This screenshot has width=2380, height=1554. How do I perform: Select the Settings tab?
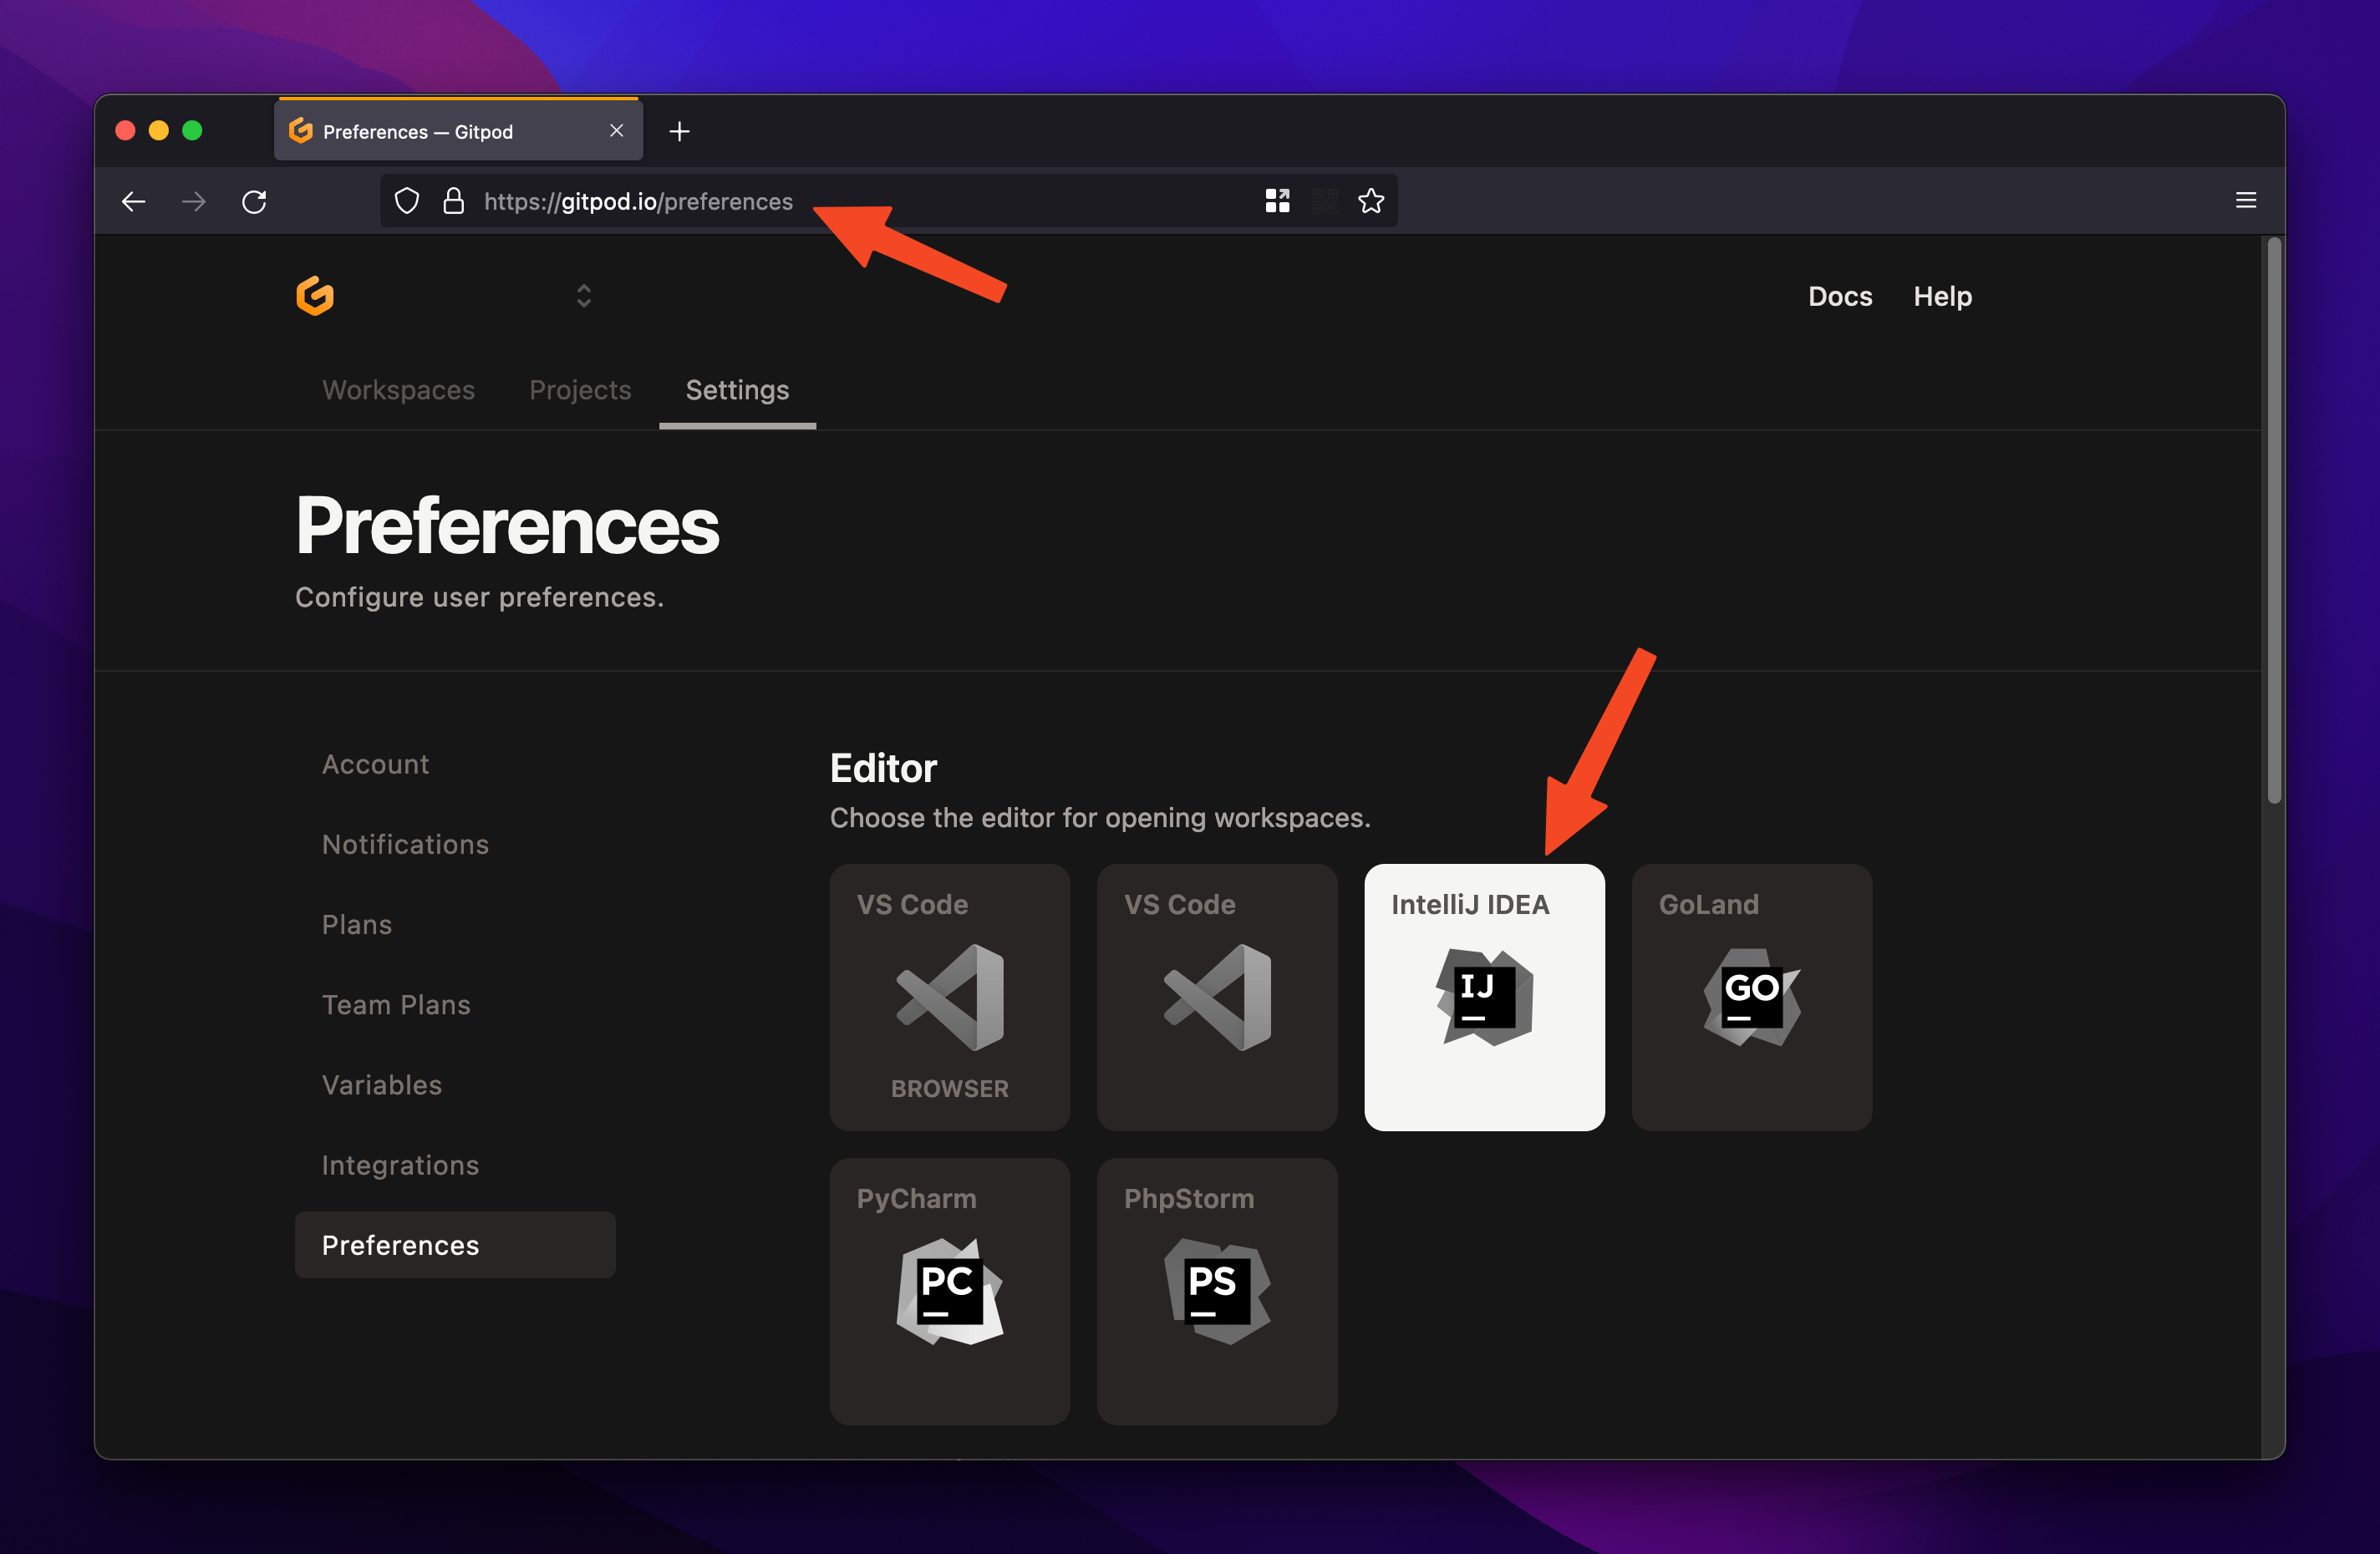[737, 390]
